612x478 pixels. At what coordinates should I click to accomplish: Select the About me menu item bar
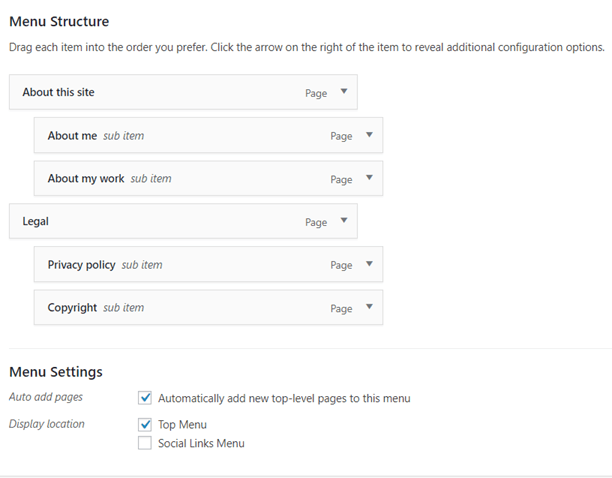tap(208, 135)
